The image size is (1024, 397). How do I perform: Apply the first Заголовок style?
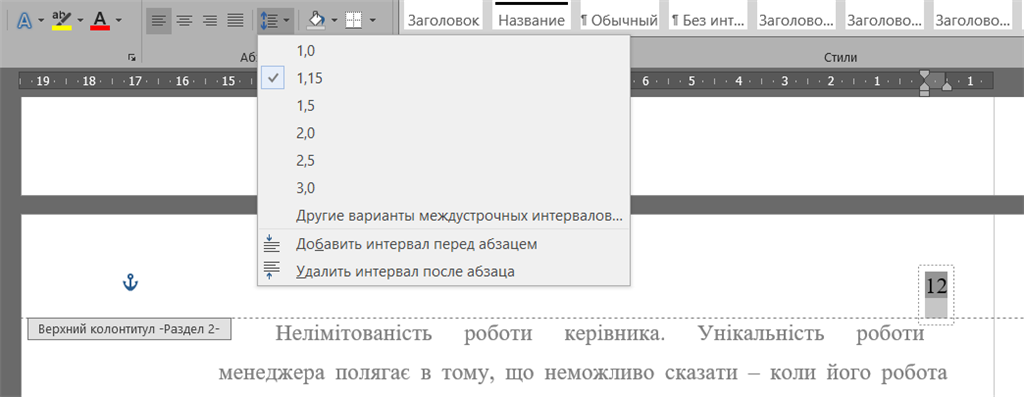(444, 16)
